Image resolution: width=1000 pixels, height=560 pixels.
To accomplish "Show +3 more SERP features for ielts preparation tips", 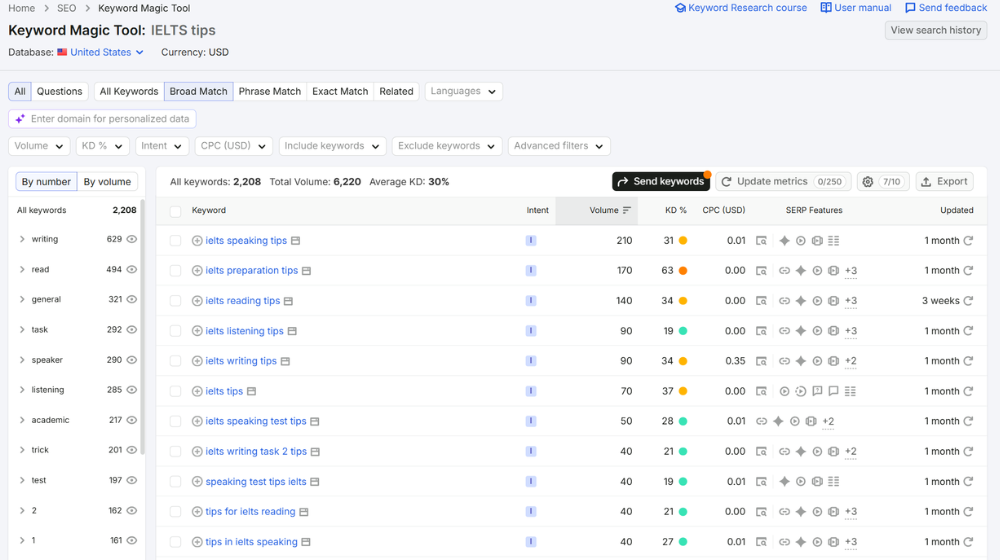I will pyautogui.click(x=851, y=270).
